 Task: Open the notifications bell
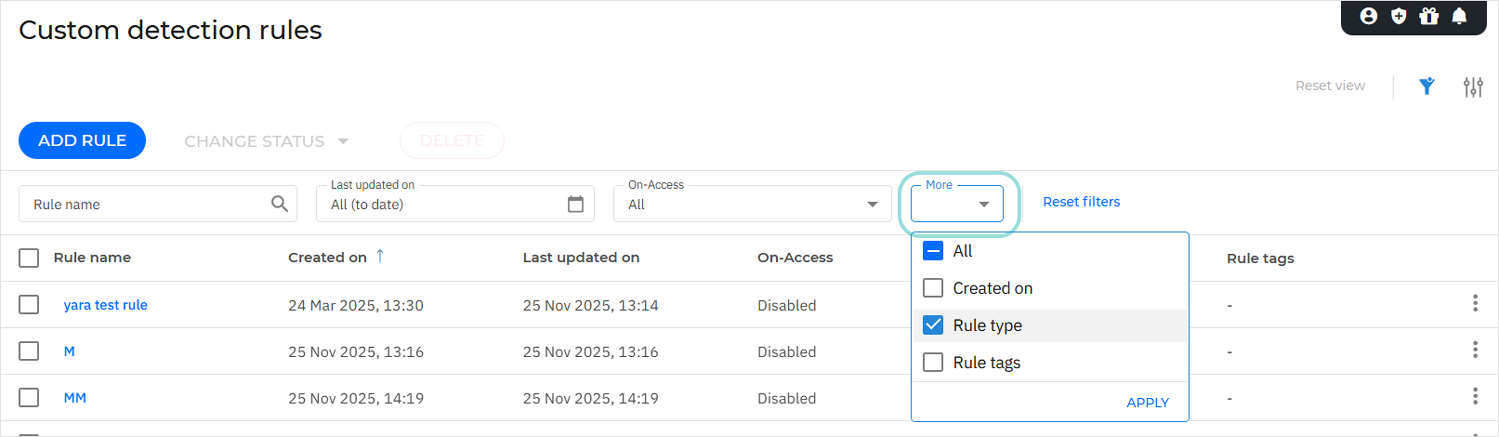(1459, 16)
